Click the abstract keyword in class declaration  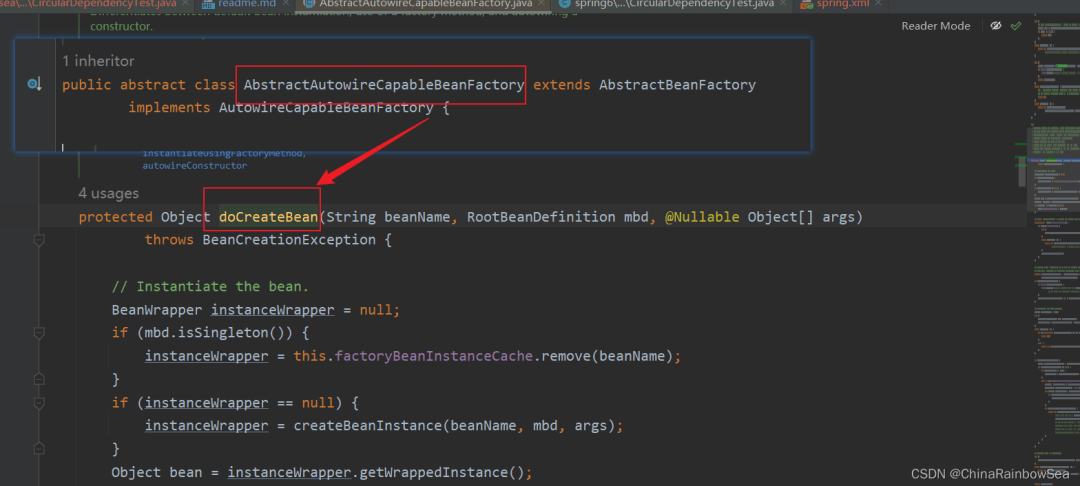click(x=153, y=85)
